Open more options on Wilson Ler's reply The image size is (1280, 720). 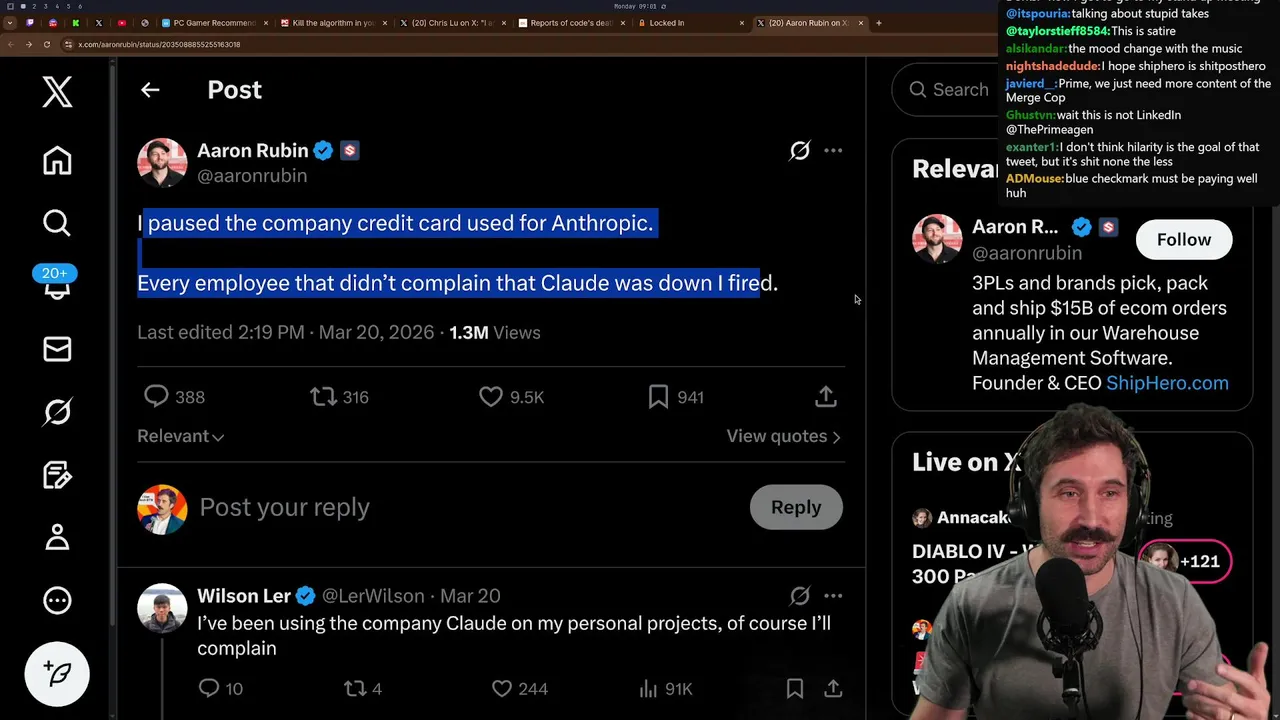[x=833, y=596]
